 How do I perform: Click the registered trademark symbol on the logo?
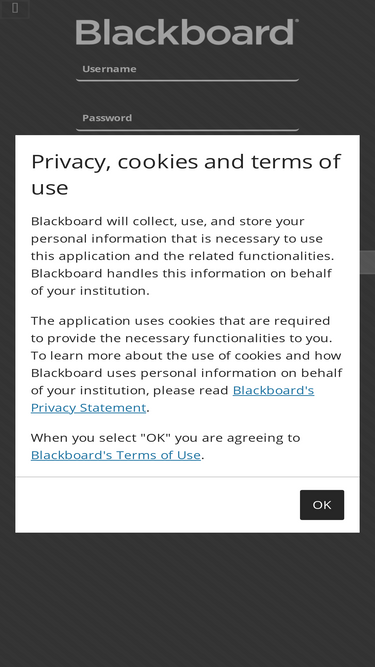(x=296, y=20)
